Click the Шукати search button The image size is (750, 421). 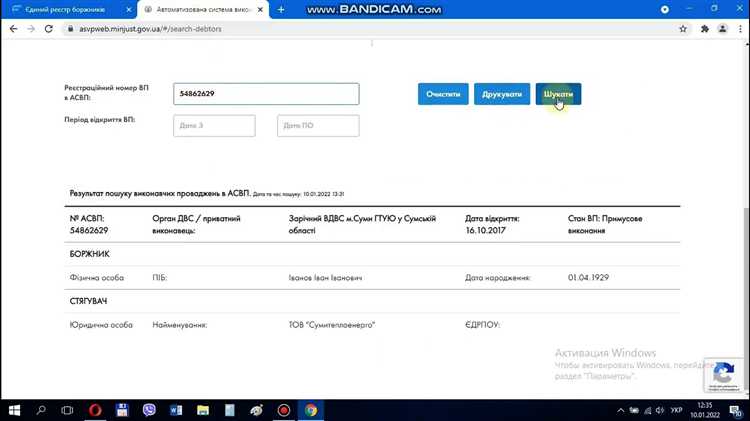pyautogui.click(x=558, y=94)
